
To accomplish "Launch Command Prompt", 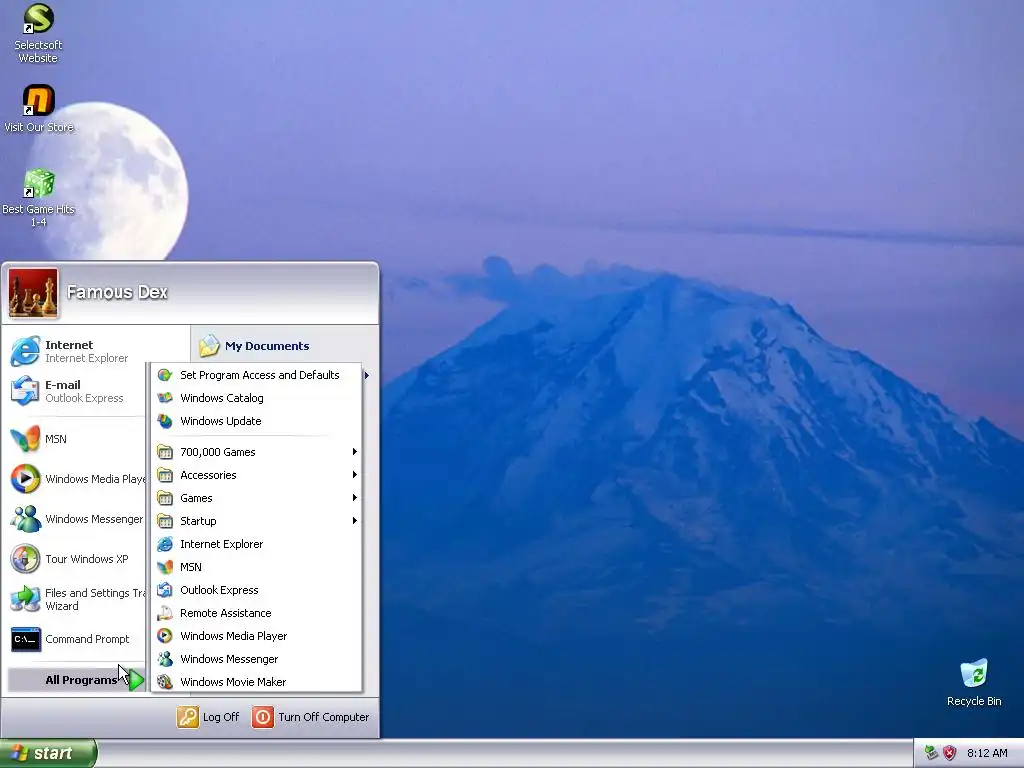I will [x=77, y=639].
